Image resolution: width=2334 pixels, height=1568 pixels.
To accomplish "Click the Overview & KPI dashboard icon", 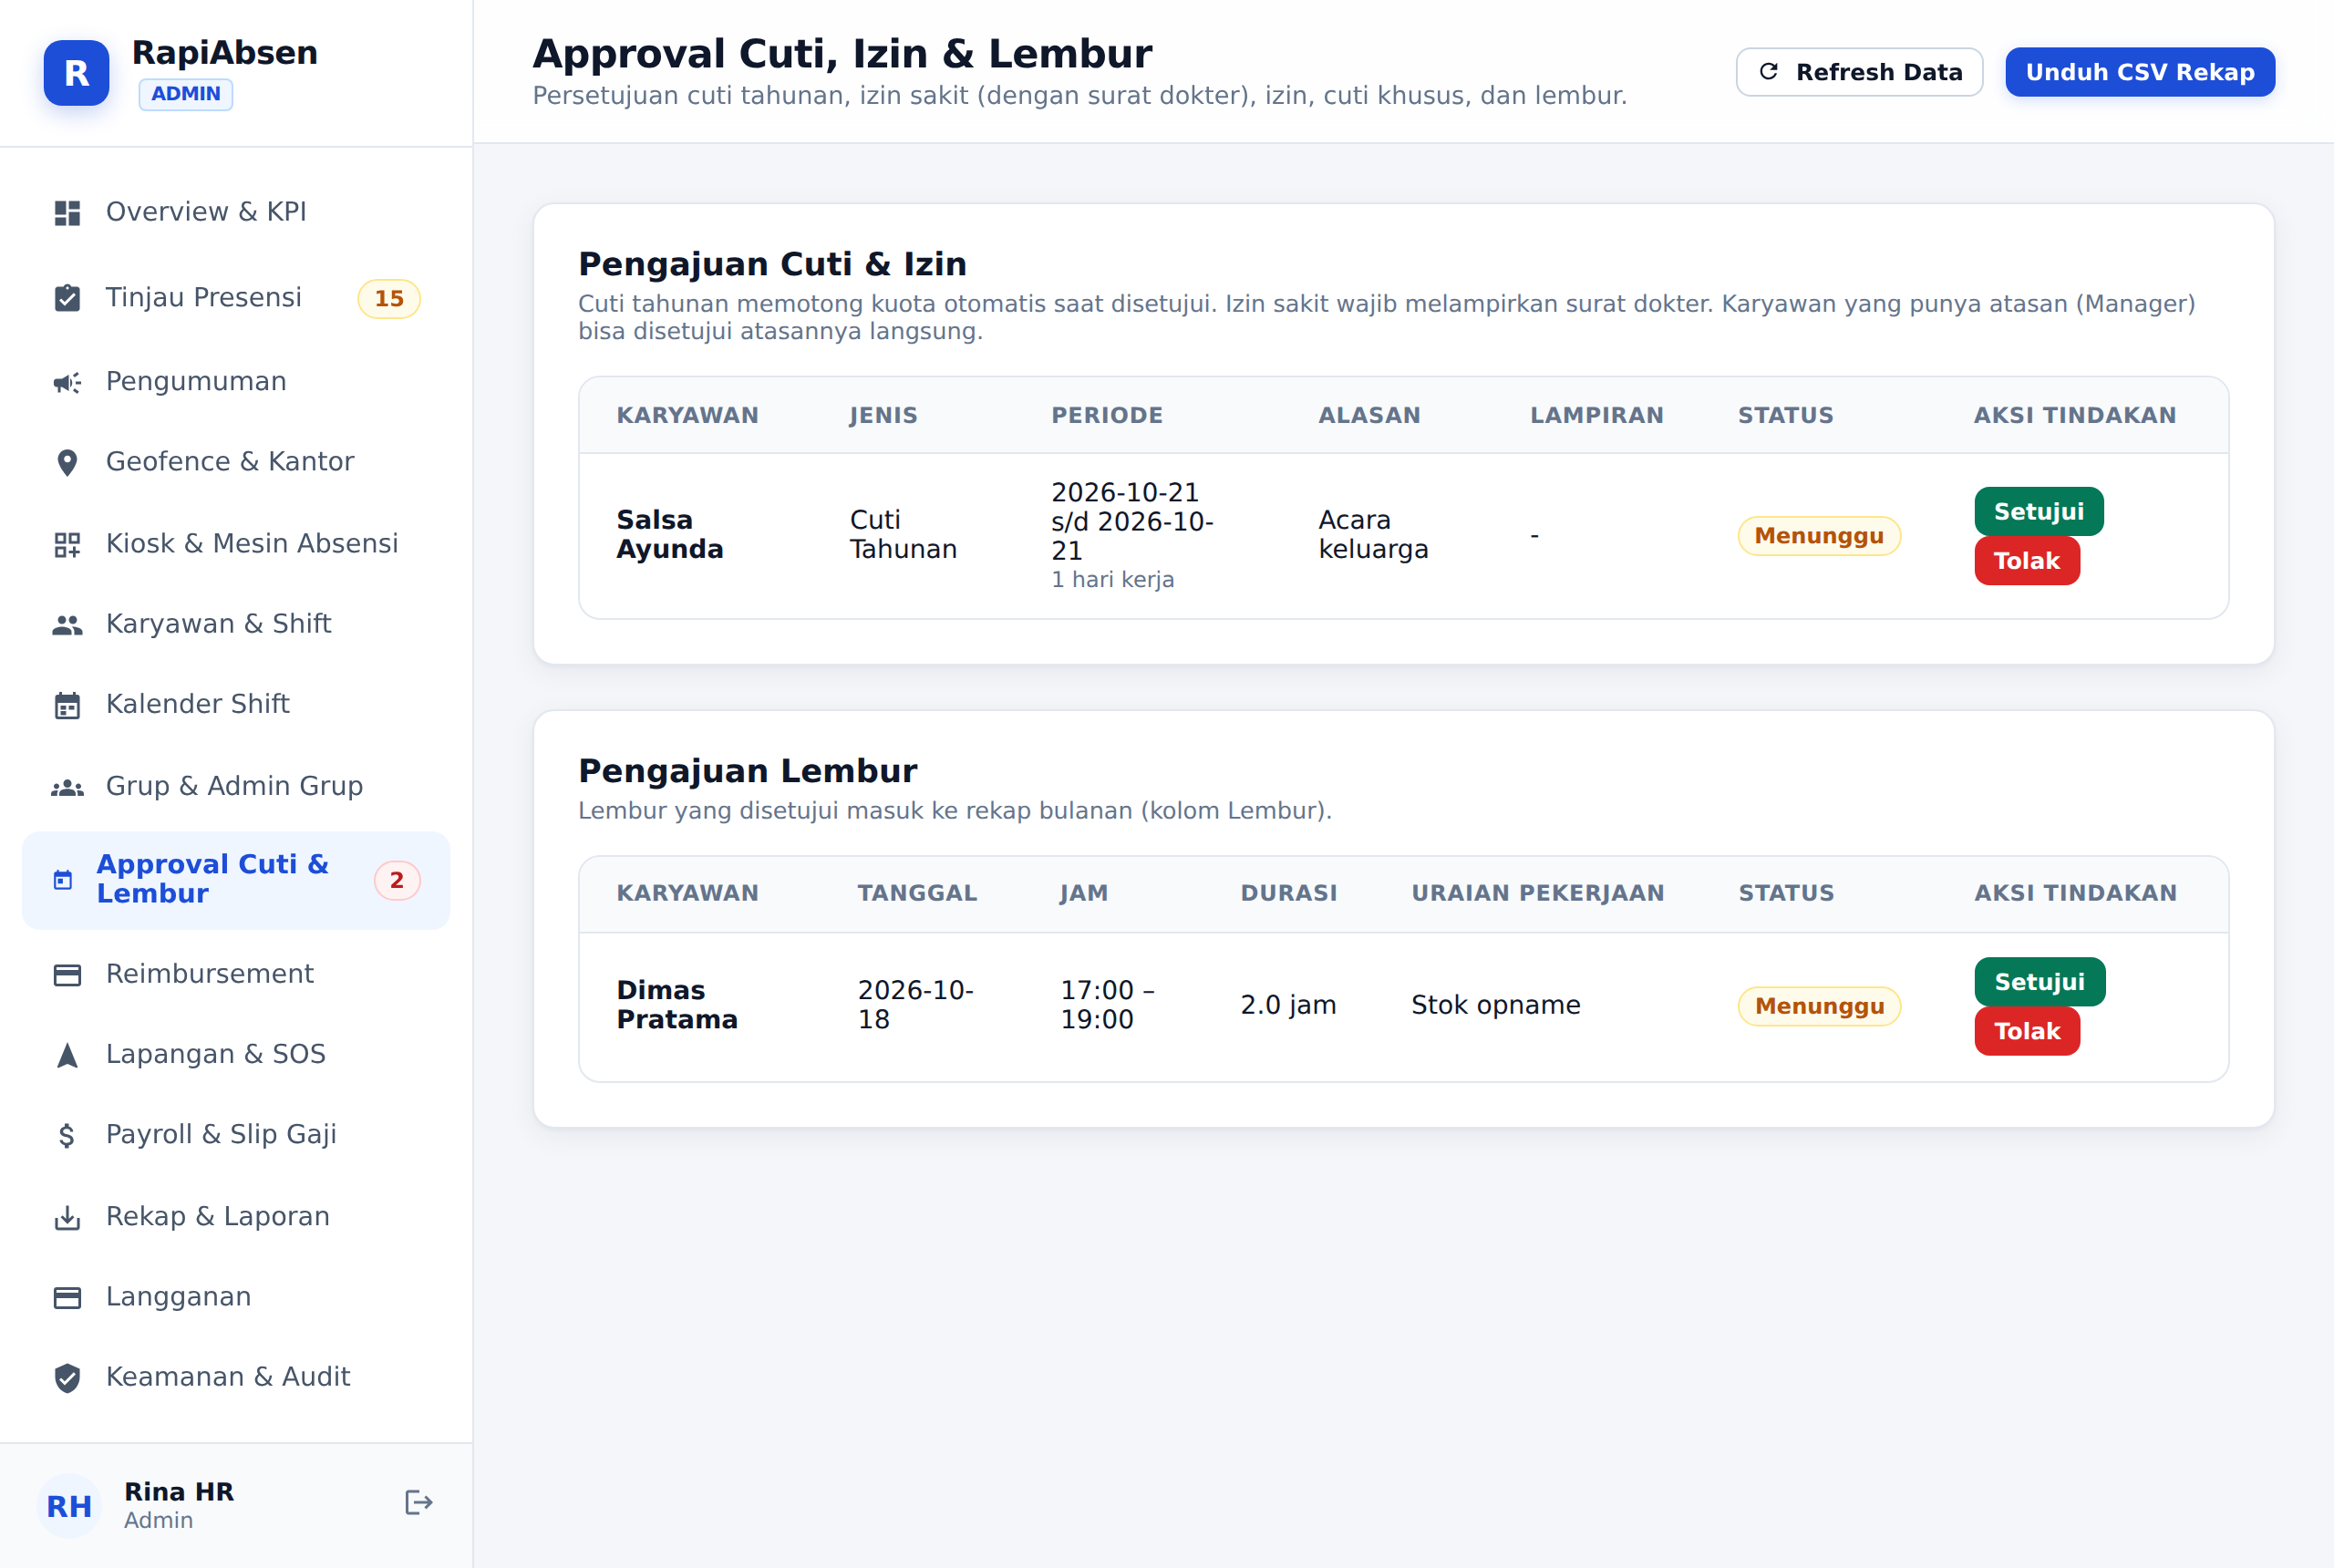I will 67,212.
